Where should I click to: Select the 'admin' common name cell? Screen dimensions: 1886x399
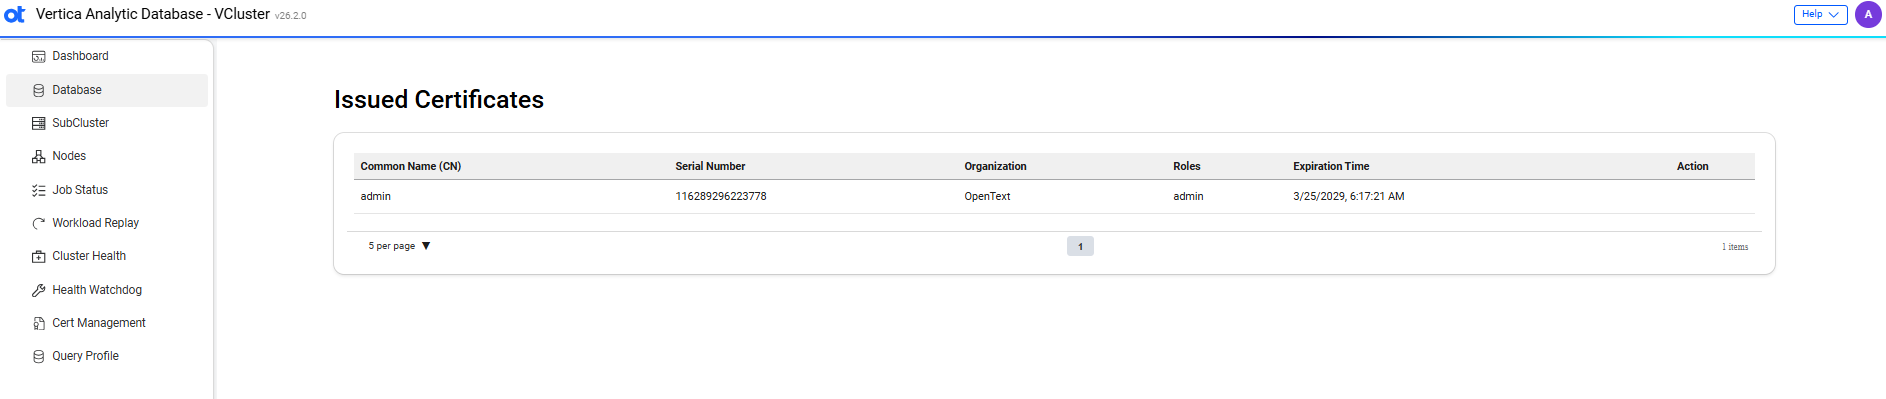click(376, 196)
